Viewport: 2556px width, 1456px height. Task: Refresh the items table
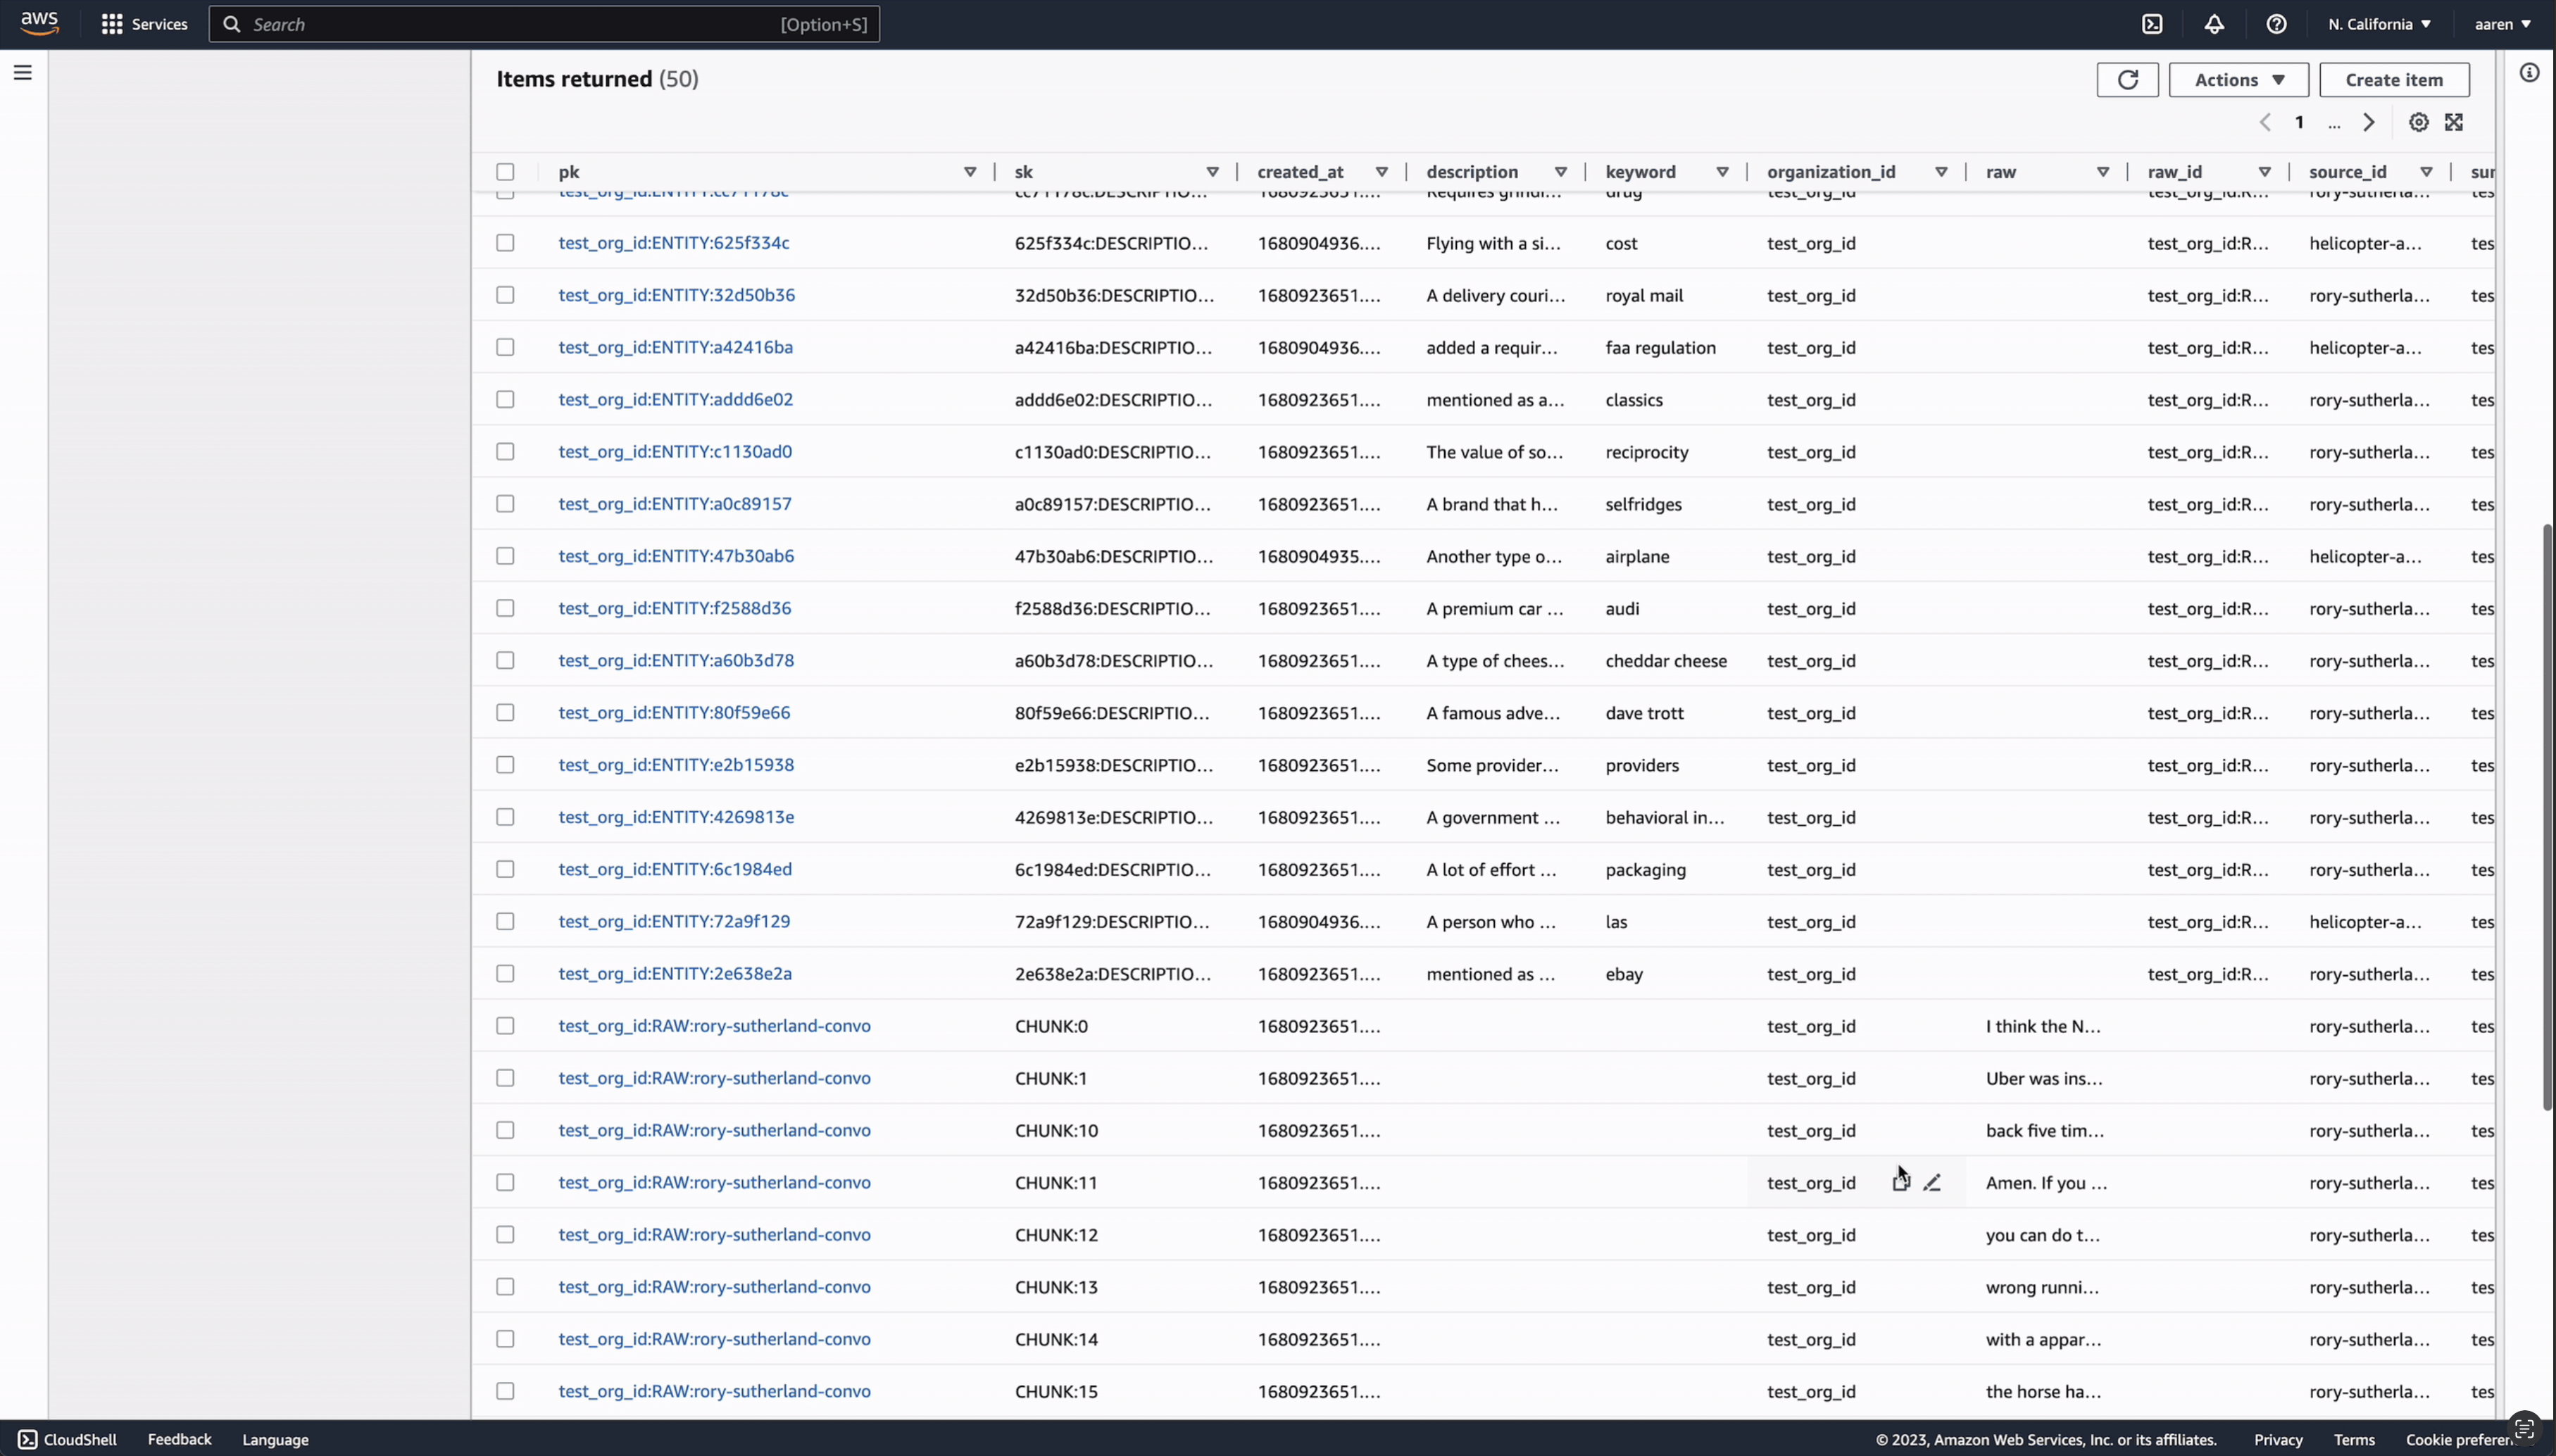2127,80
